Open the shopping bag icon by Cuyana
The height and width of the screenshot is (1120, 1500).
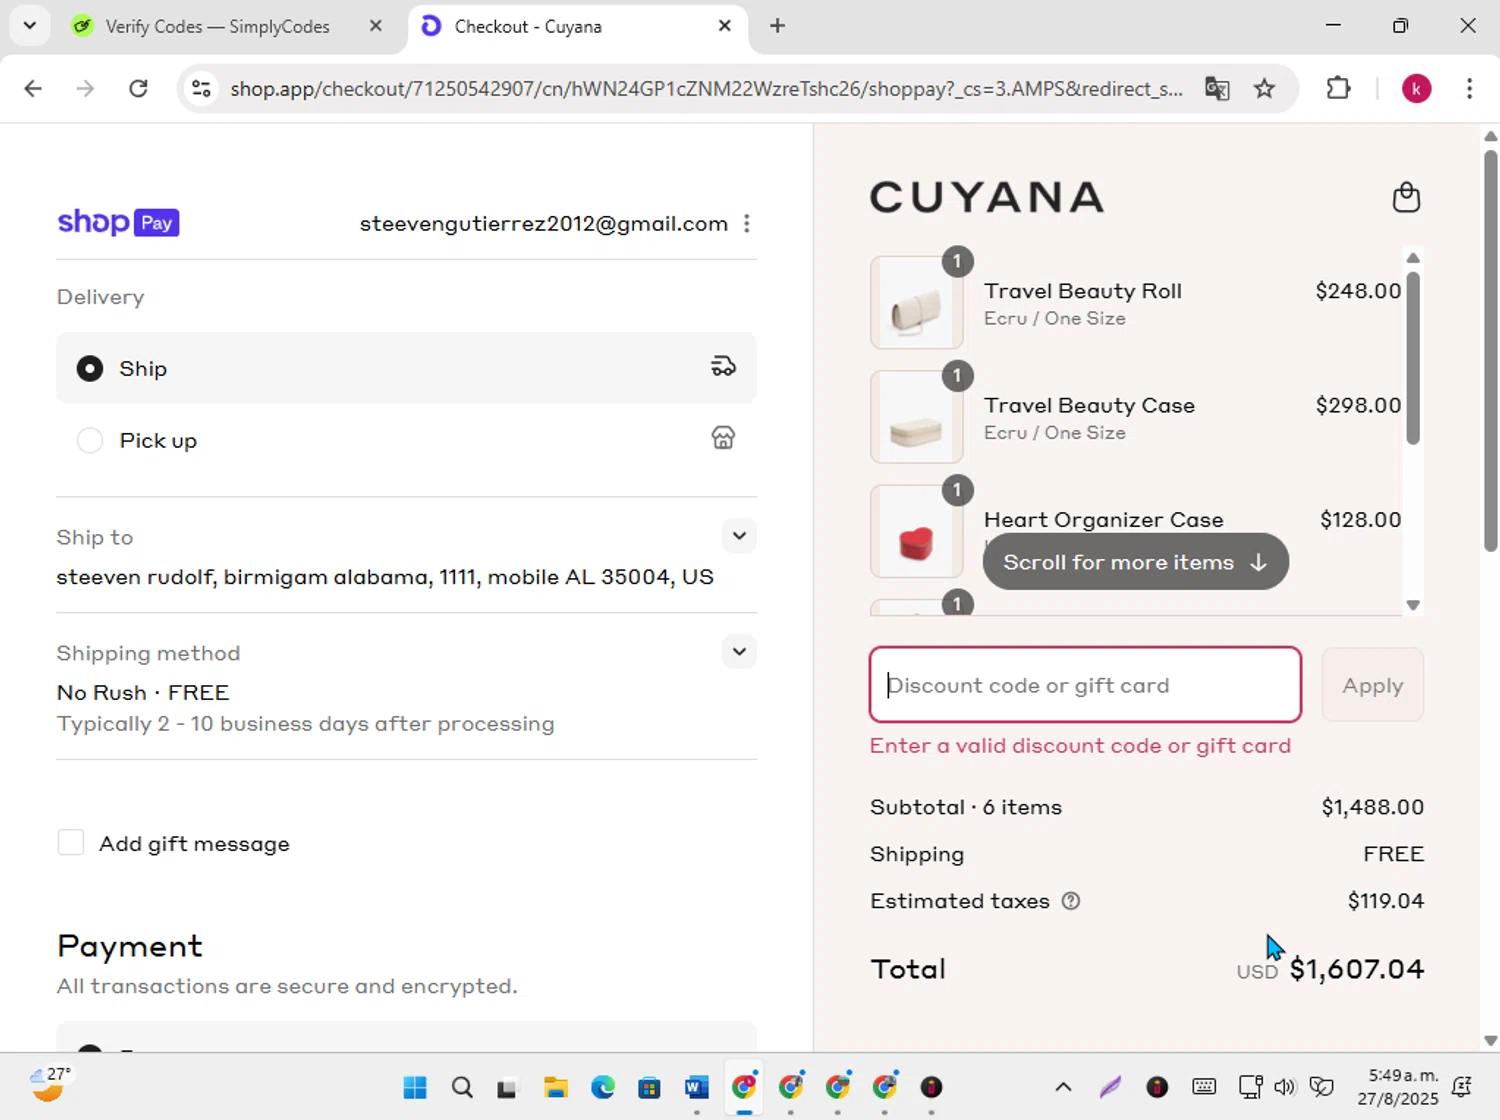pos(1406,197)
